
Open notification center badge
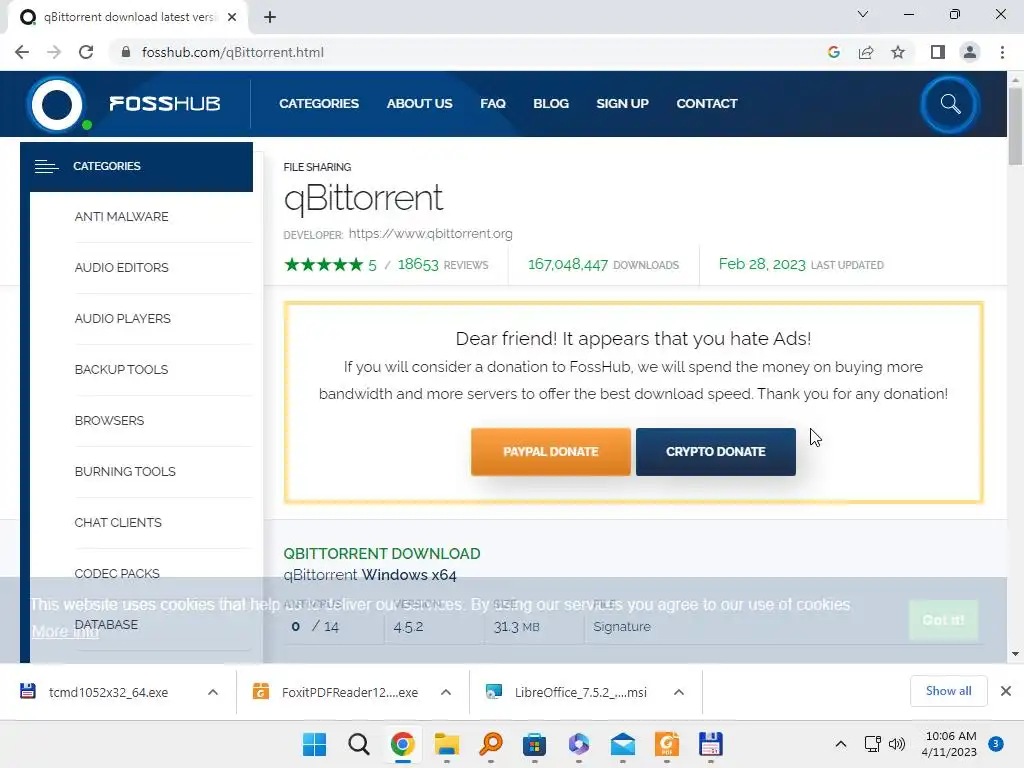[995, 744]
